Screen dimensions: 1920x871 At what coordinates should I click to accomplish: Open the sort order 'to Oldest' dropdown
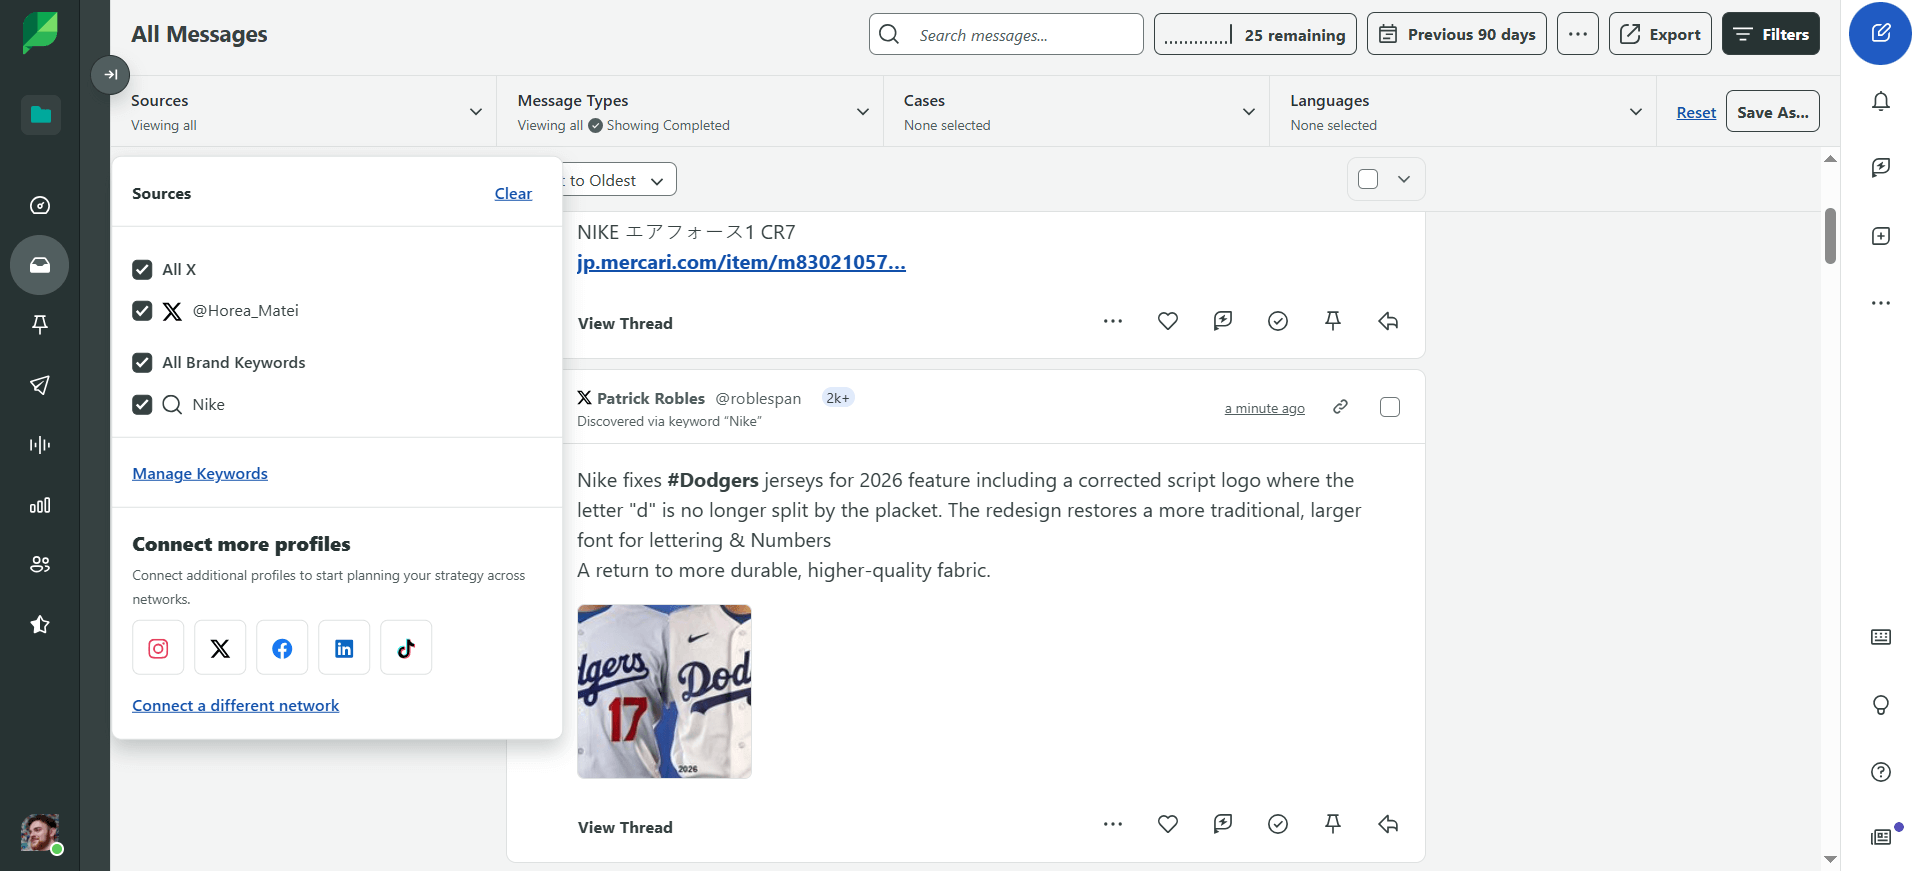coord(618,180)
